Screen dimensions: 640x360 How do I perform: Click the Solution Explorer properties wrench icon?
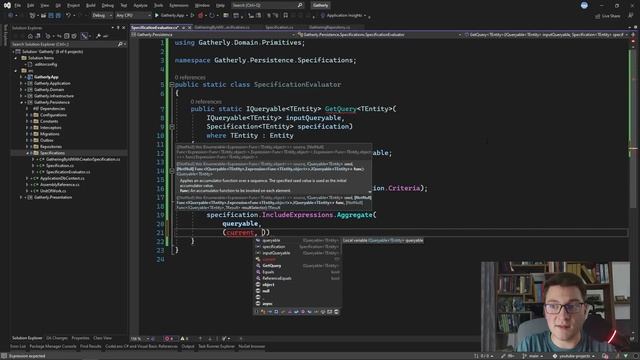[x=98, y=36]
